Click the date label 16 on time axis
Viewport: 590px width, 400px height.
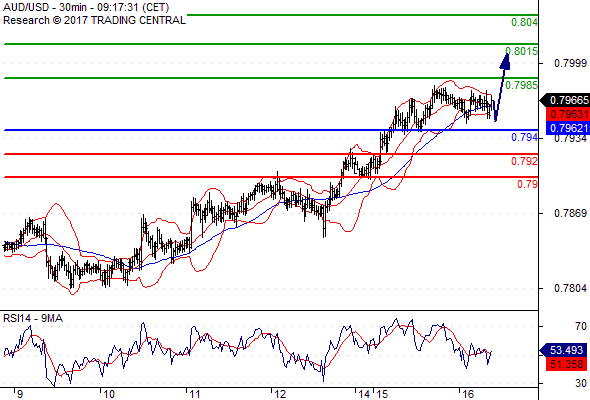click(468, 394)
